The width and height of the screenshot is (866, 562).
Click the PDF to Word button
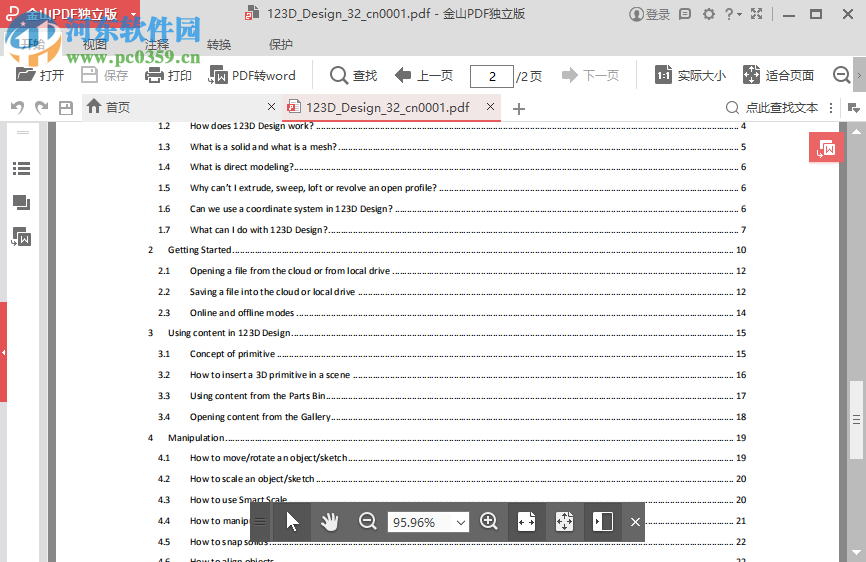click(x=252, y=75)
